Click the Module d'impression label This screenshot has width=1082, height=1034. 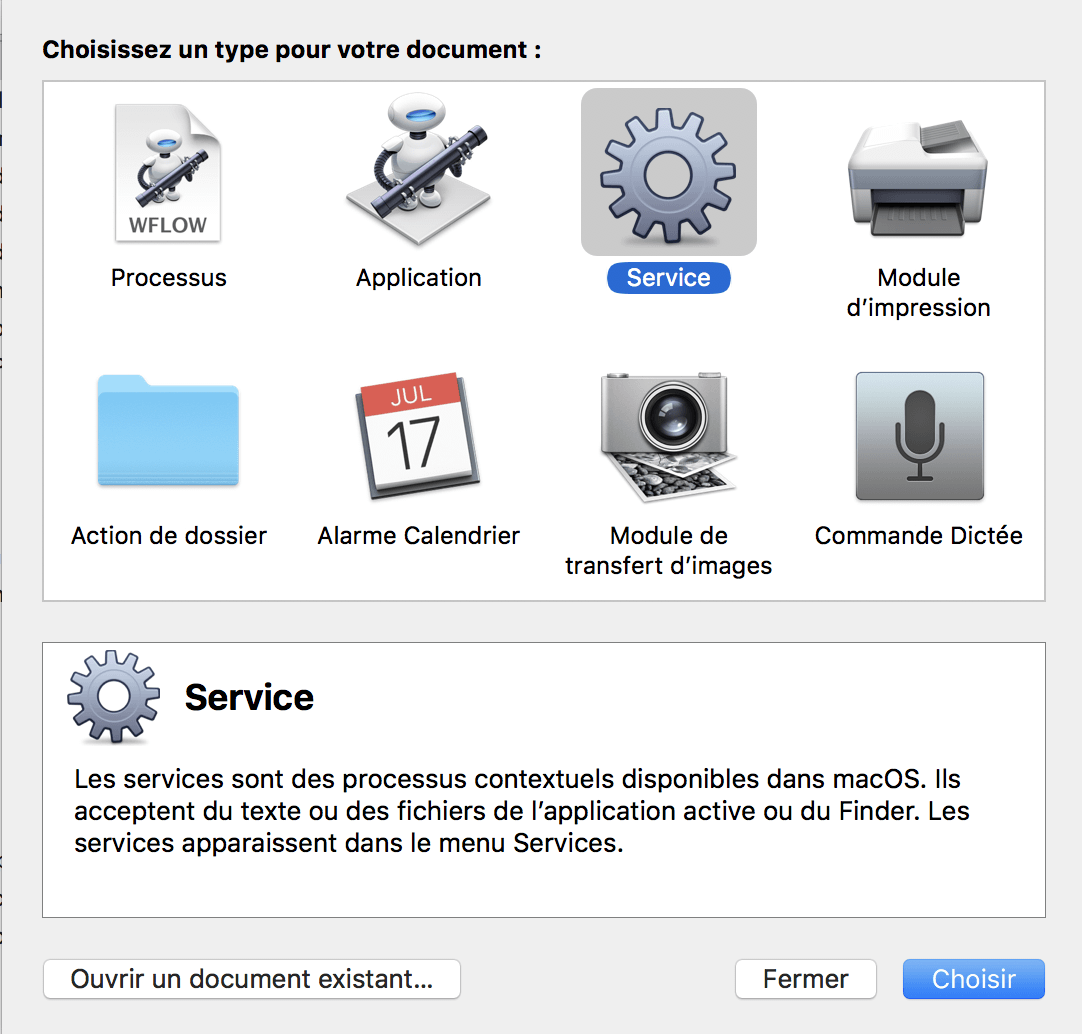coord(918,293)
